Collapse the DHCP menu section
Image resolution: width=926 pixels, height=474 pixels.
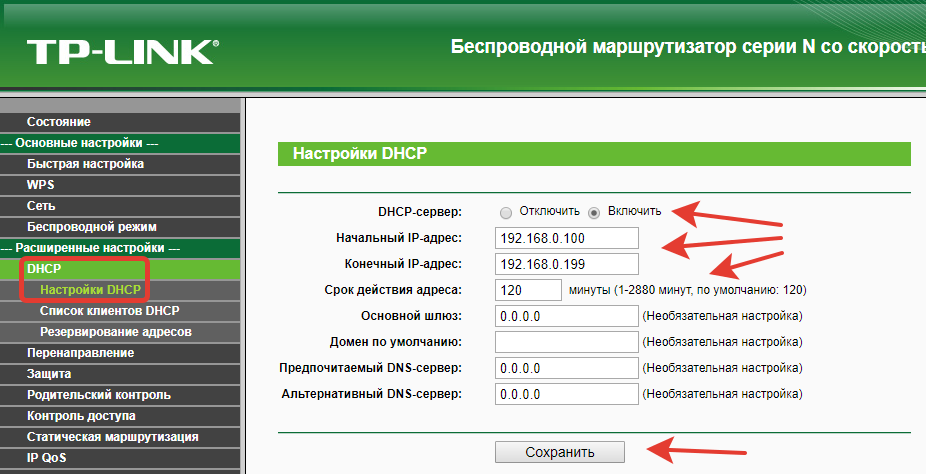tap(44, 269)
